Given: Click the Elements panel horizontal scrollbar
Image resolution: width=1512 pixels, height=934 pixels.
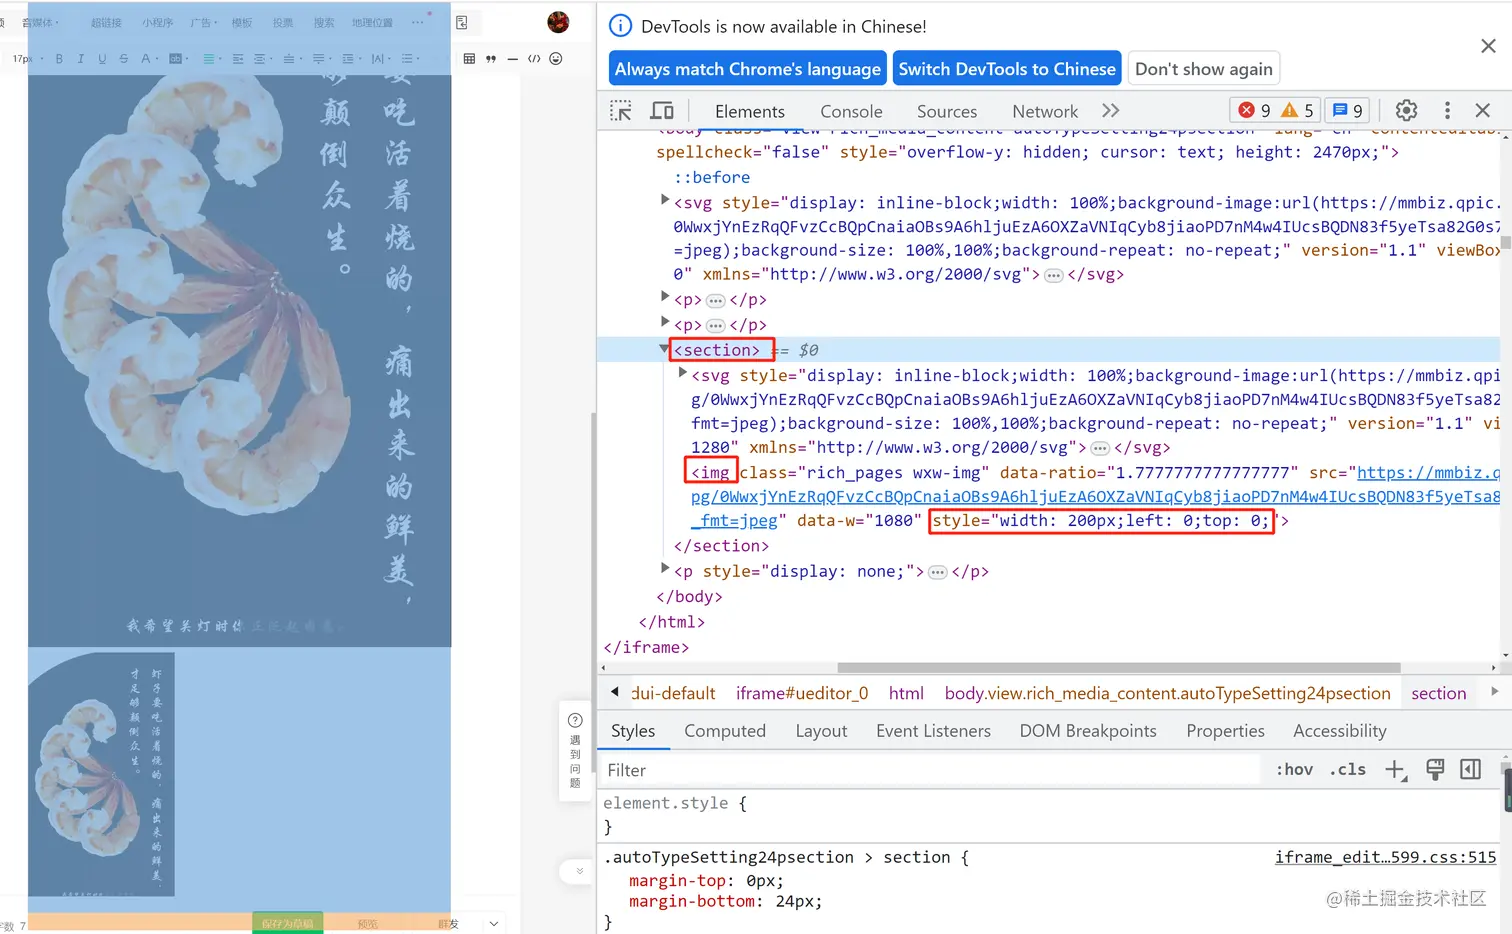Looking at the screenshot, I should click(x=1119, y=668).
